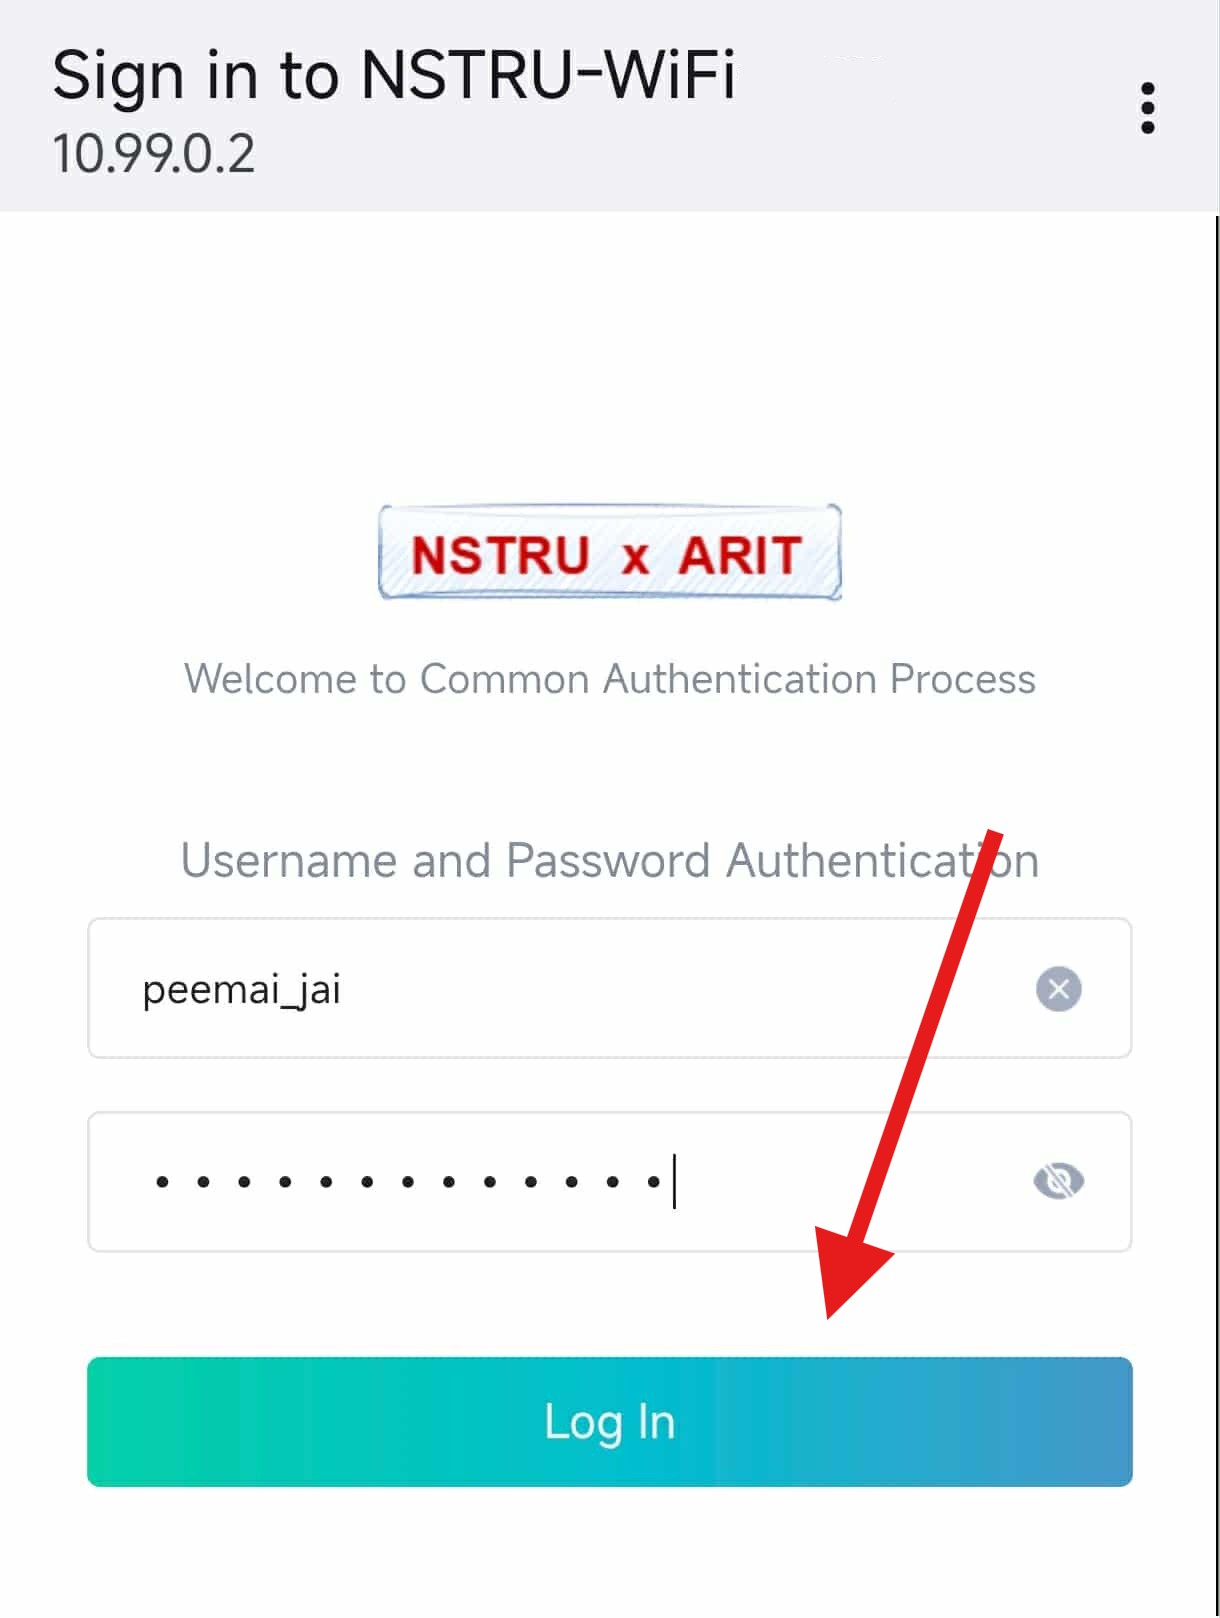Click the text peemai_jai in the username box
Image resolution: width=1220 pixels, height=1618 pixels.
point(241,991)
